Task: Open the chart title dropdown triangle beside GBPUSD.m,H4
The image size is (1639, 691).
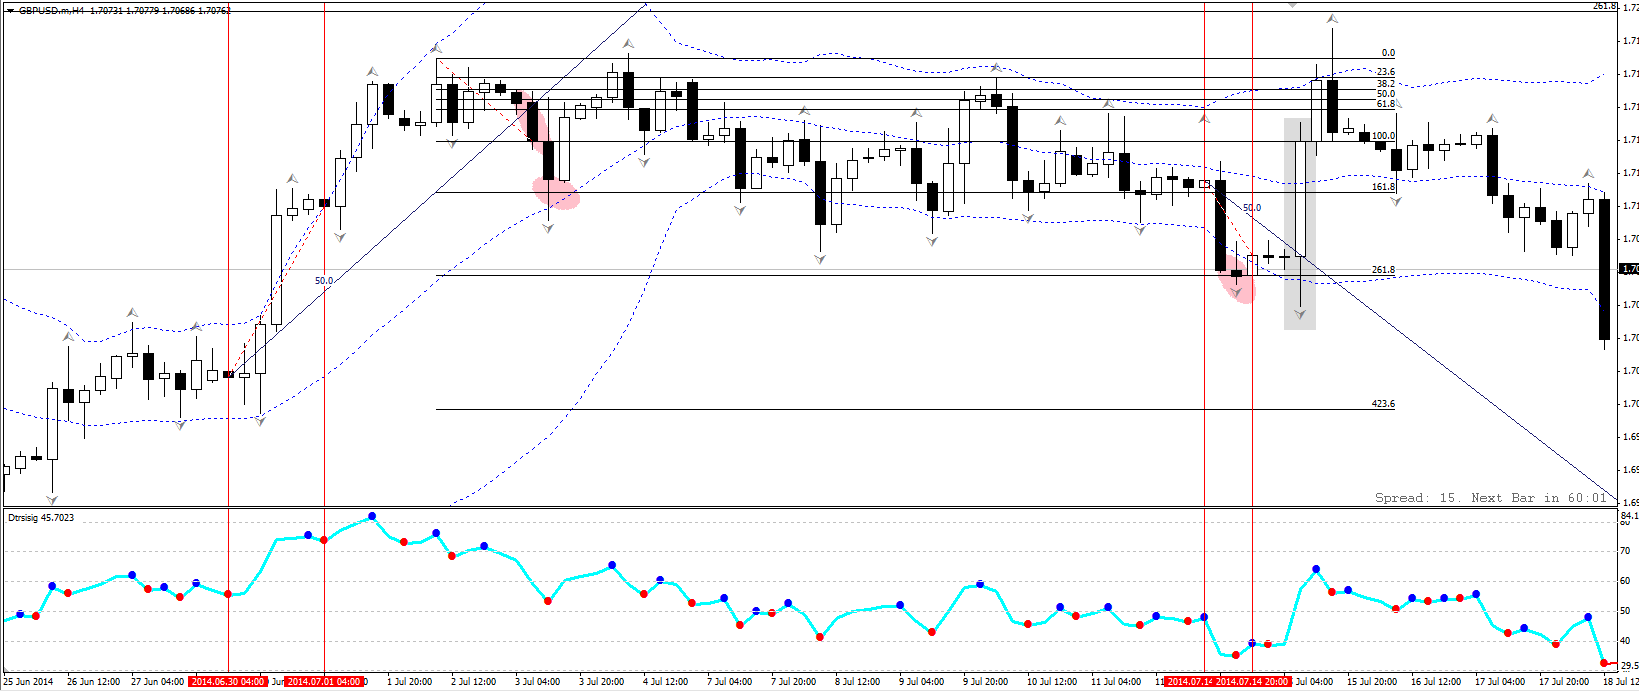Action: tap(10, 10)
